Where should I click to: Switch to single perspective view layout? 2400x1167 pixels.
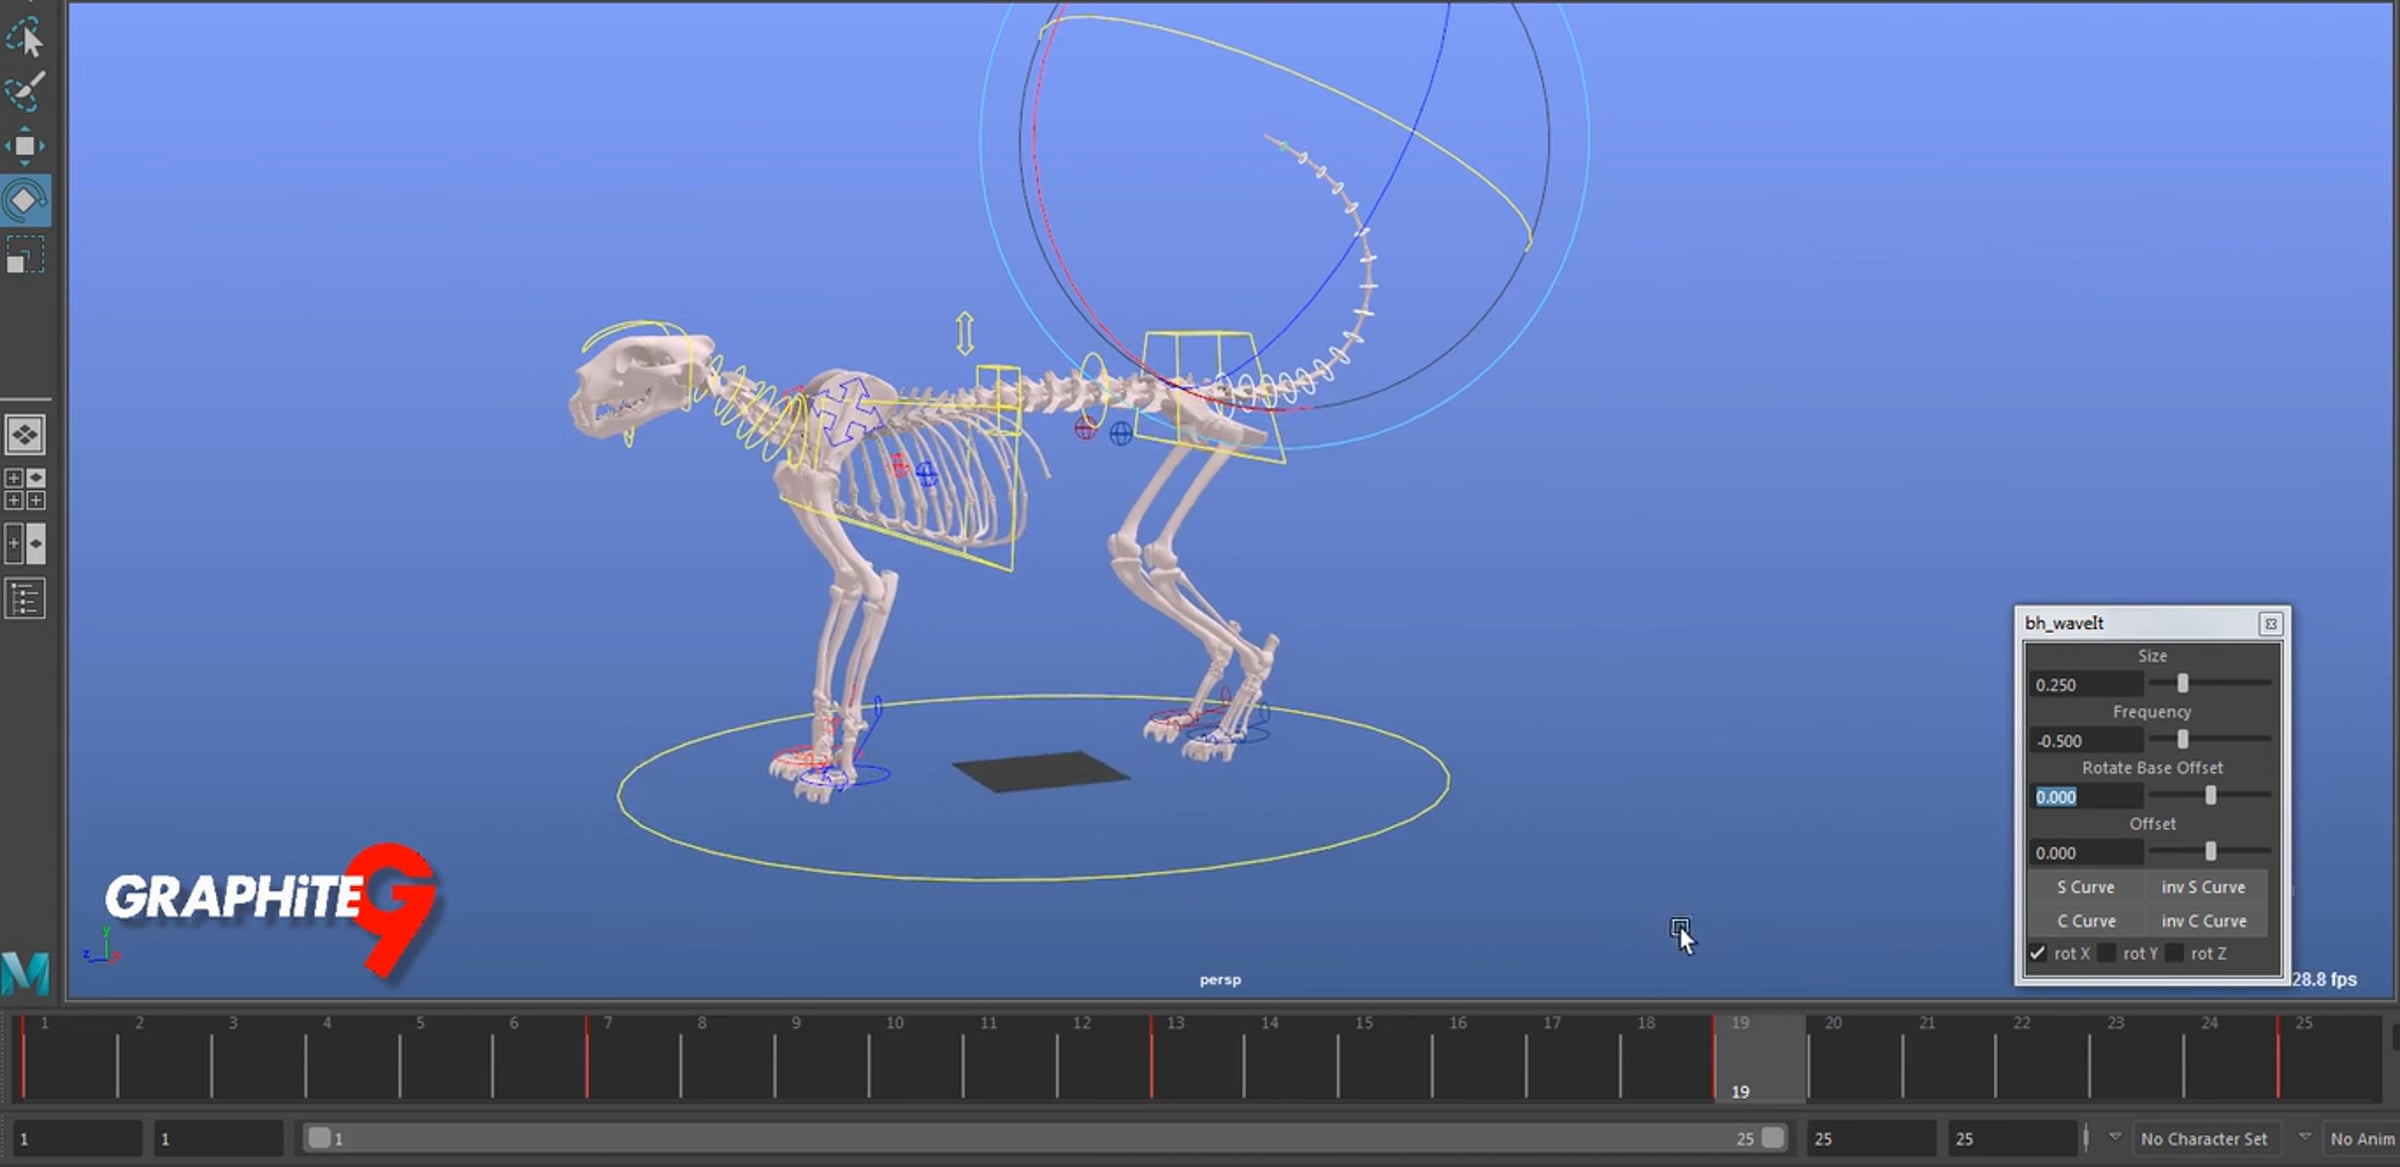pyautogui.click(x=25, y=435)
